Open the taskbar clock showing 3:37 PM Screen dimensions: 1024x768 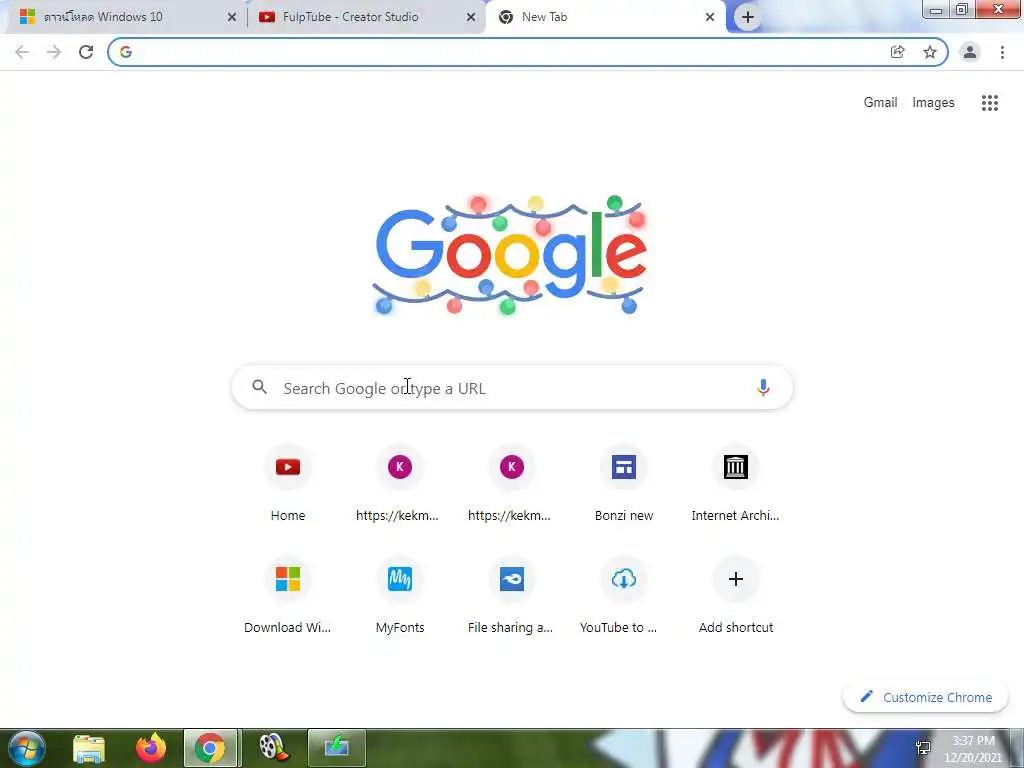pyautogui.click(x=973, y=749)
